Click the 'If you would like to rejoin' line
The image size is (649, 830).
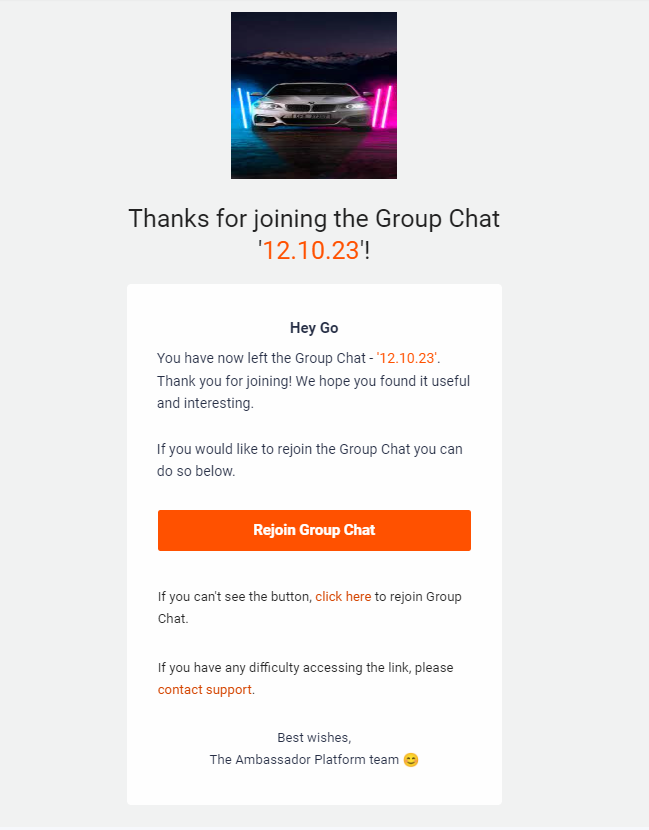pos(310,449)
